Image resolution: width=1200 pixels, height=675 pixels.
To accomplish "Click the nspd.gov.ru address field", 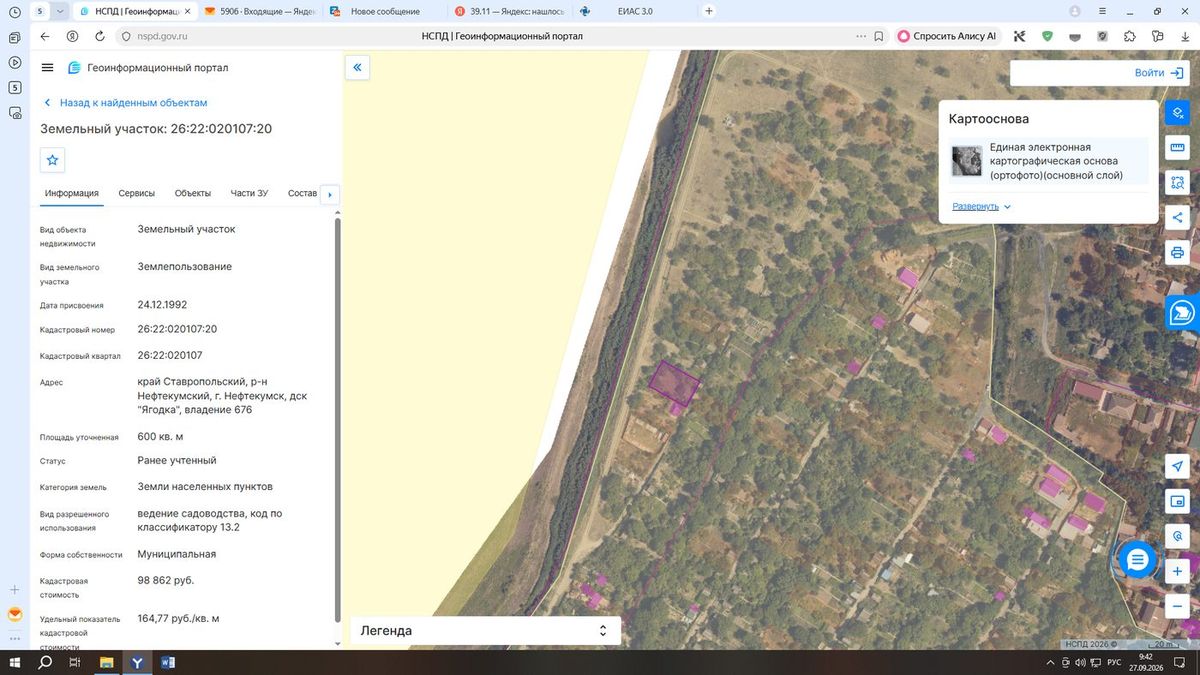I will click(162, 36).
